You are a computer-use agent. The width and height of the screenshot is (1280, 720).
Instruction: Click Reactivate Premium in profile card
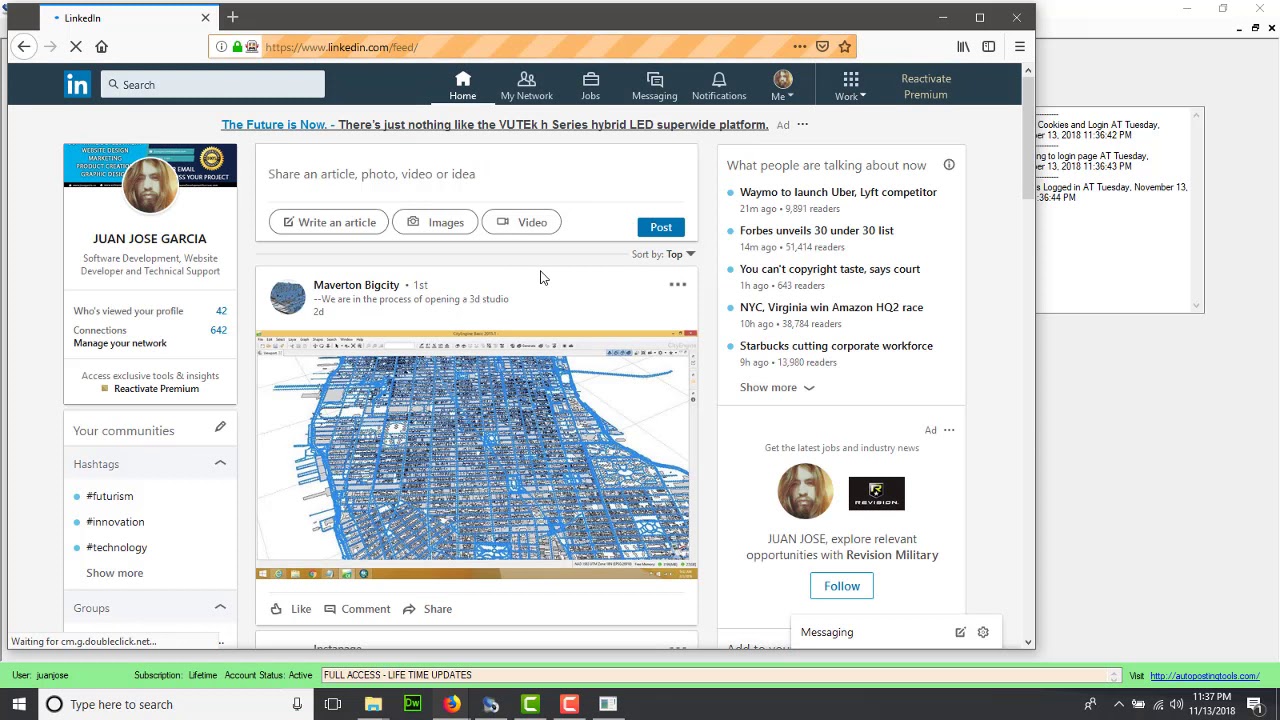150,389
